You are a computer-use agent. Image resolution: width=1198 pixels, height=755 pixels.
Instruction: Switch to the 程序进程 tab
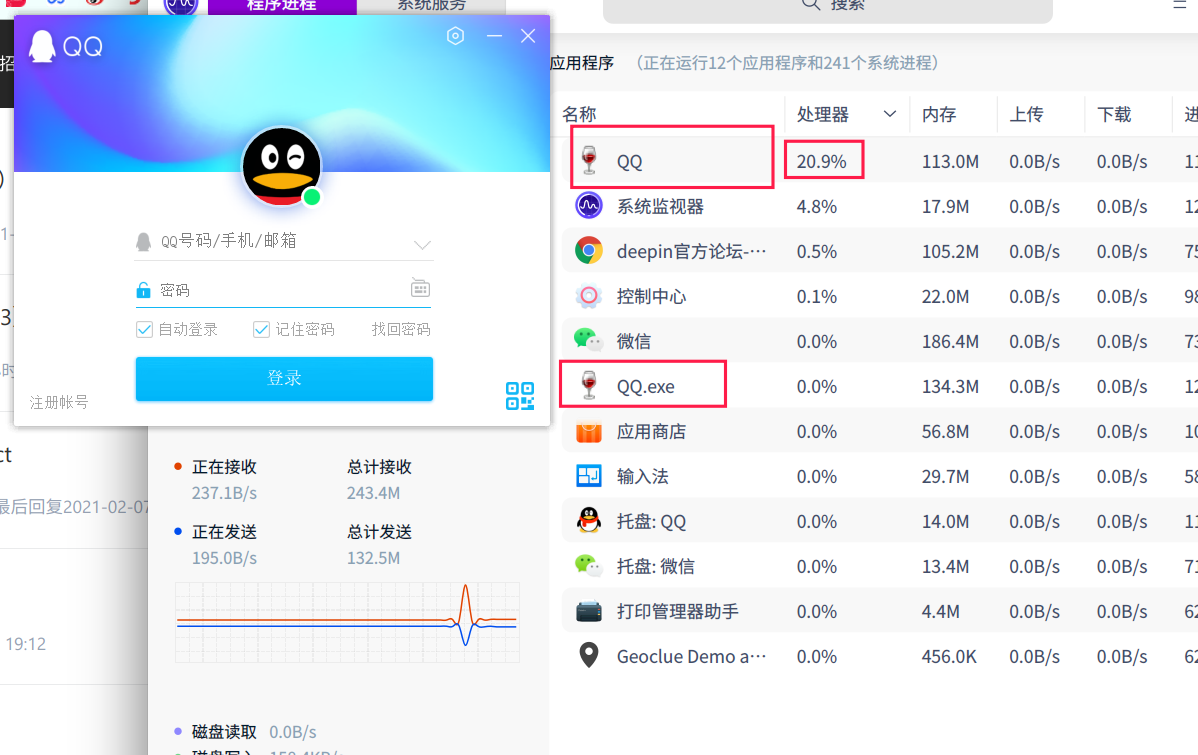click(x=282, y=6)
